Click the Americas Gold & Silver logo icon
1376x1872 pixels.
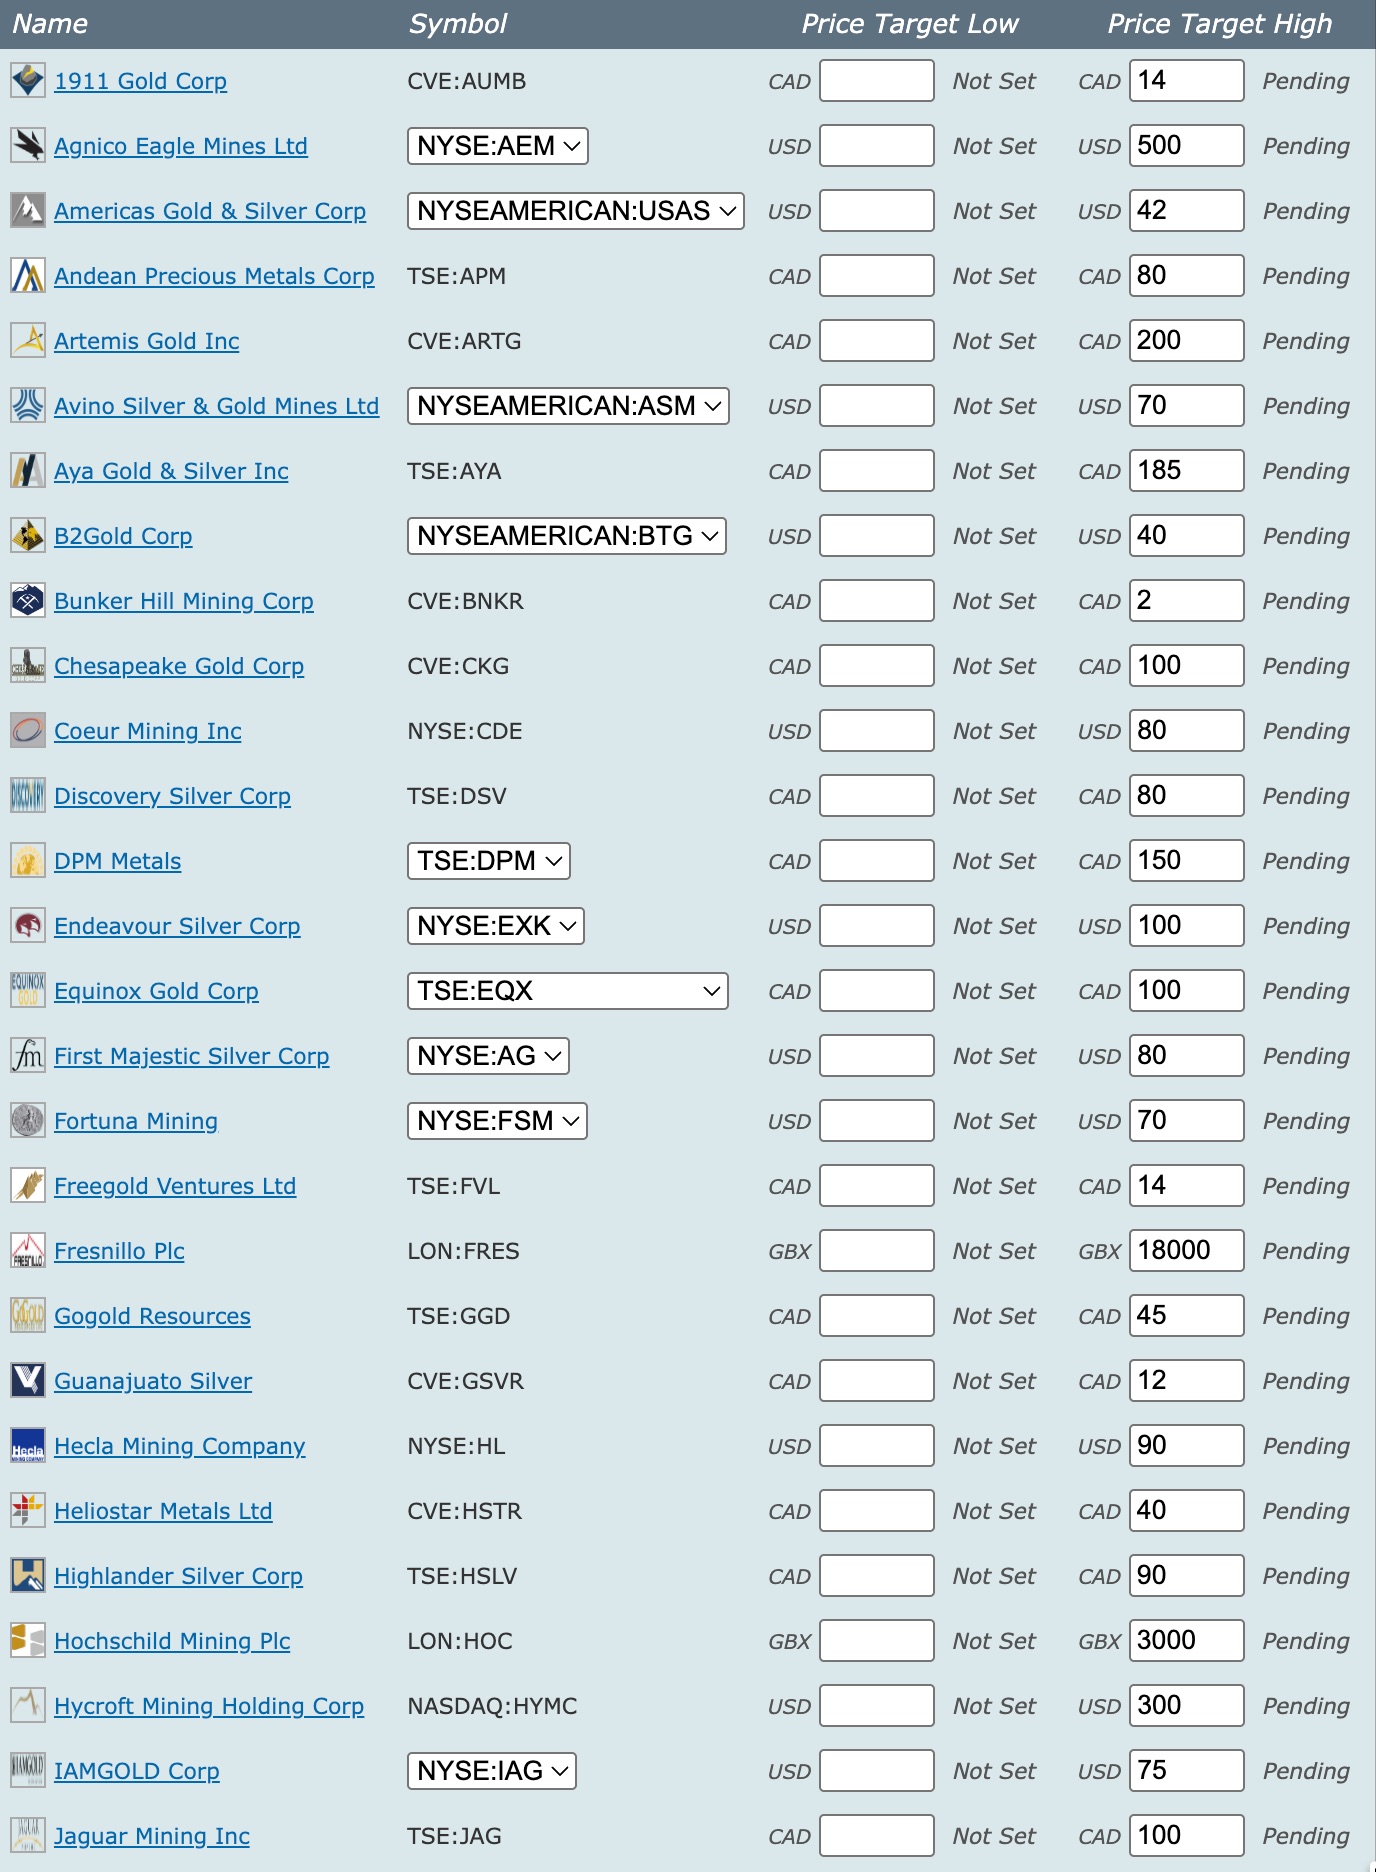click(28, 211)
